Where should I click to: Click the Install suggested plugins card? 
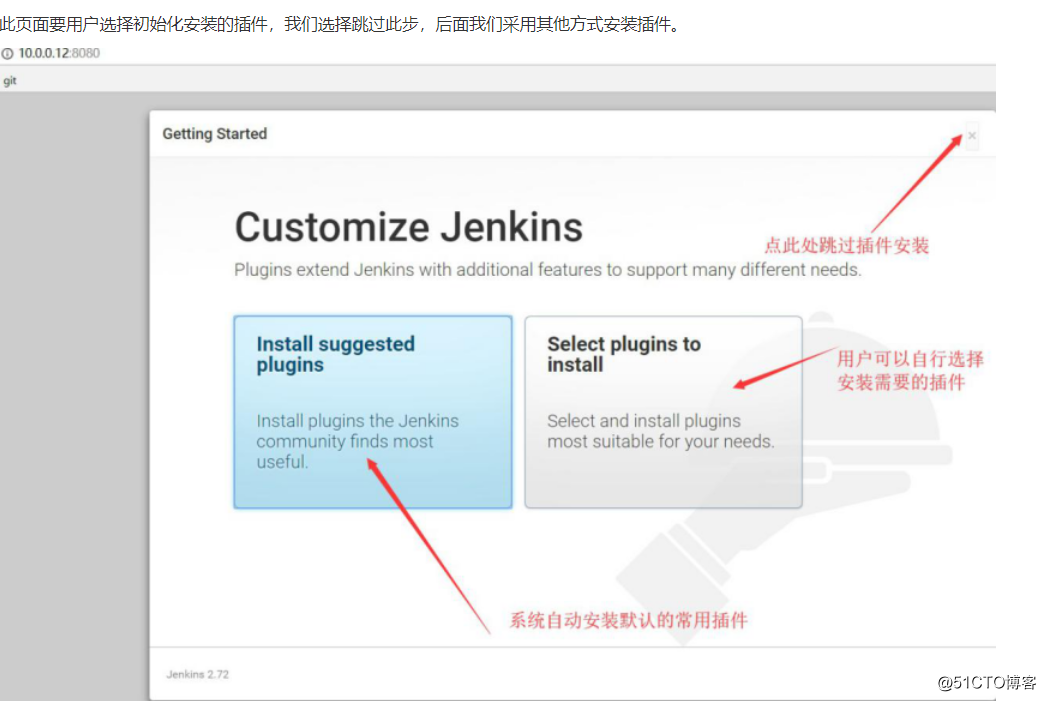[373, 412]
